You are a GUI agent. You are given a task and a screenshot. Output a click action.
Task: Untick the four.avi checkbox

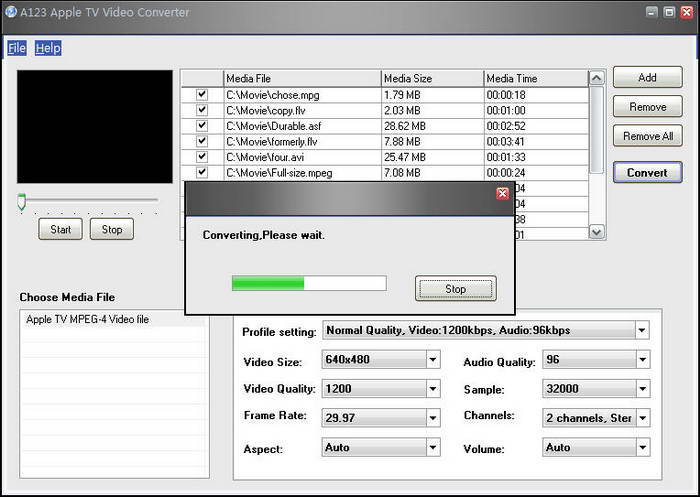click(202, 157)
